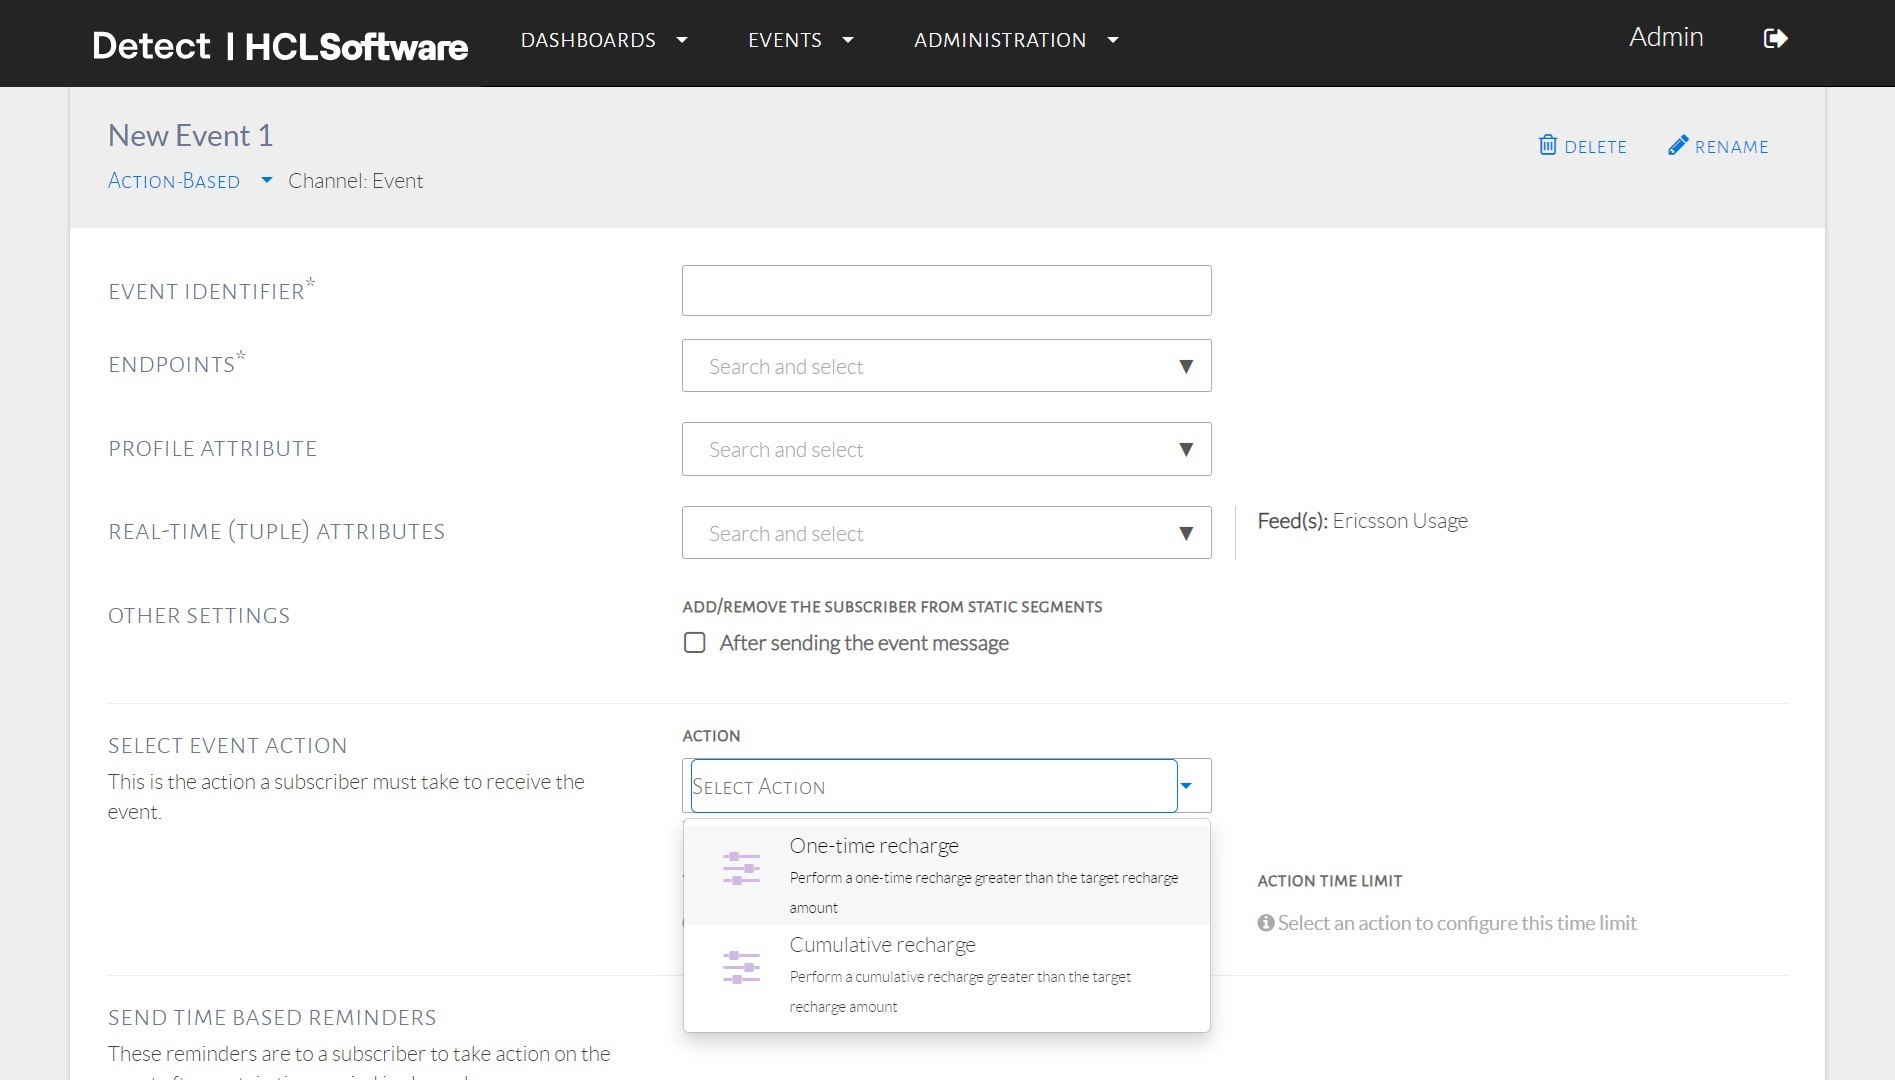Click into the Event Identifier field

point(946,291)
